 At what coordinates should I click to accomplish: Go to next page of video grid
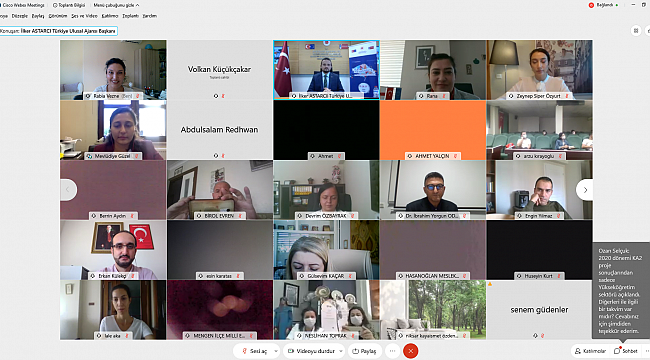[585, 190]
